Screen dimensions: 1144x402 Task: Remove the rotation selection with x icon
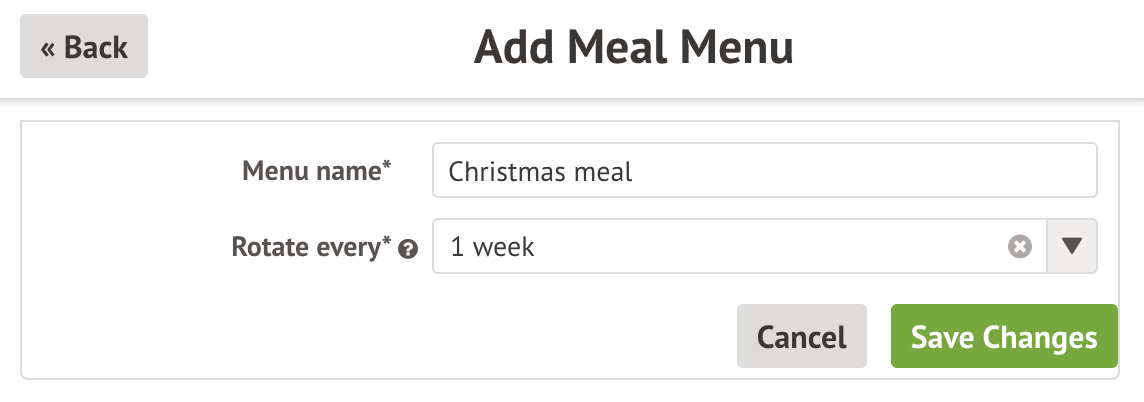pos(1019,247)
